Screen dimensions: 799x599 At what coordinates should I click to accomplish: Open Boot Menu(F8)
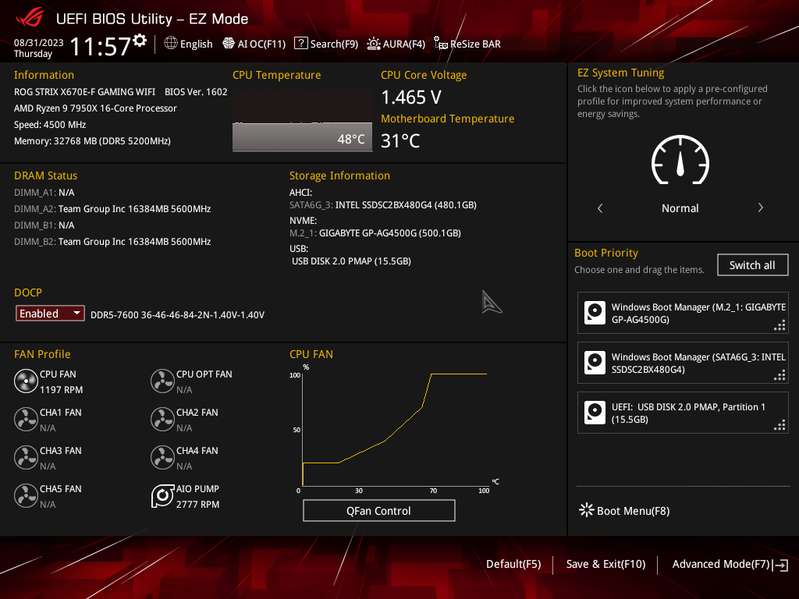click(x=625, y=510)
